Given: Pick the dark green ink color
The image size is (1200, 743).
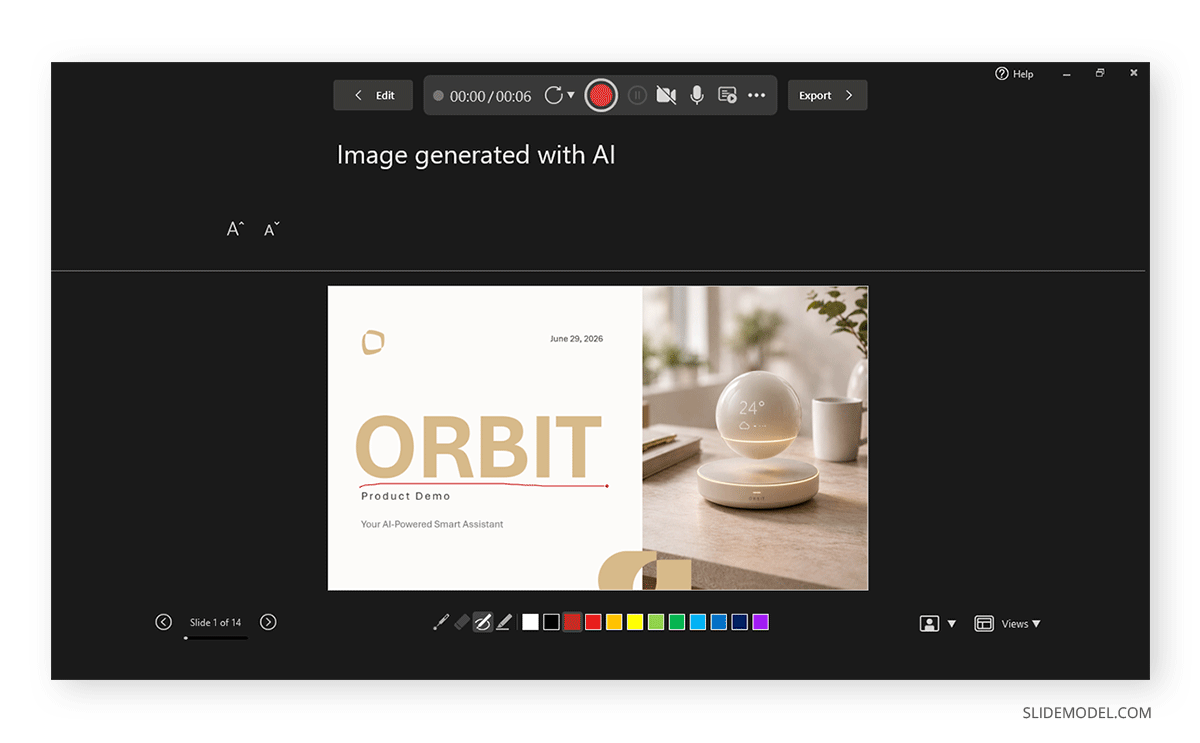Looking at the screenshot, I should (677, 622).
